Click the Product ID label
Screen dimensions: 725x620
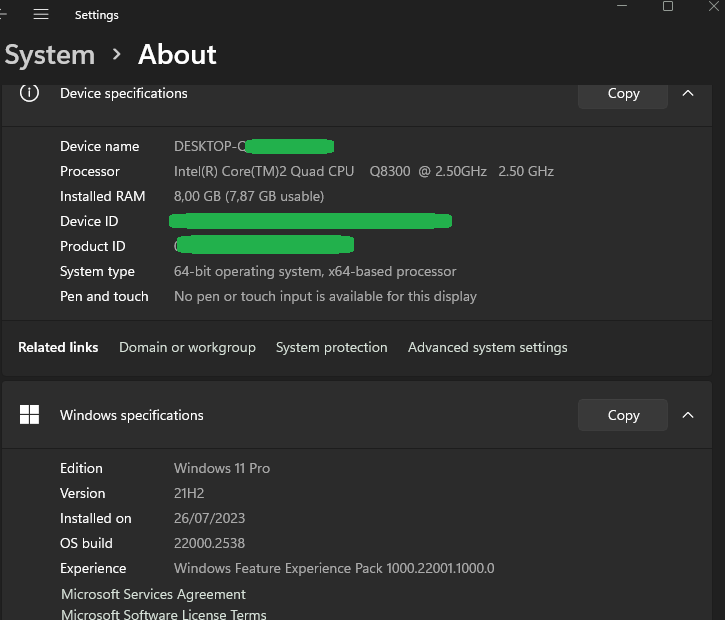coord(92,246)
